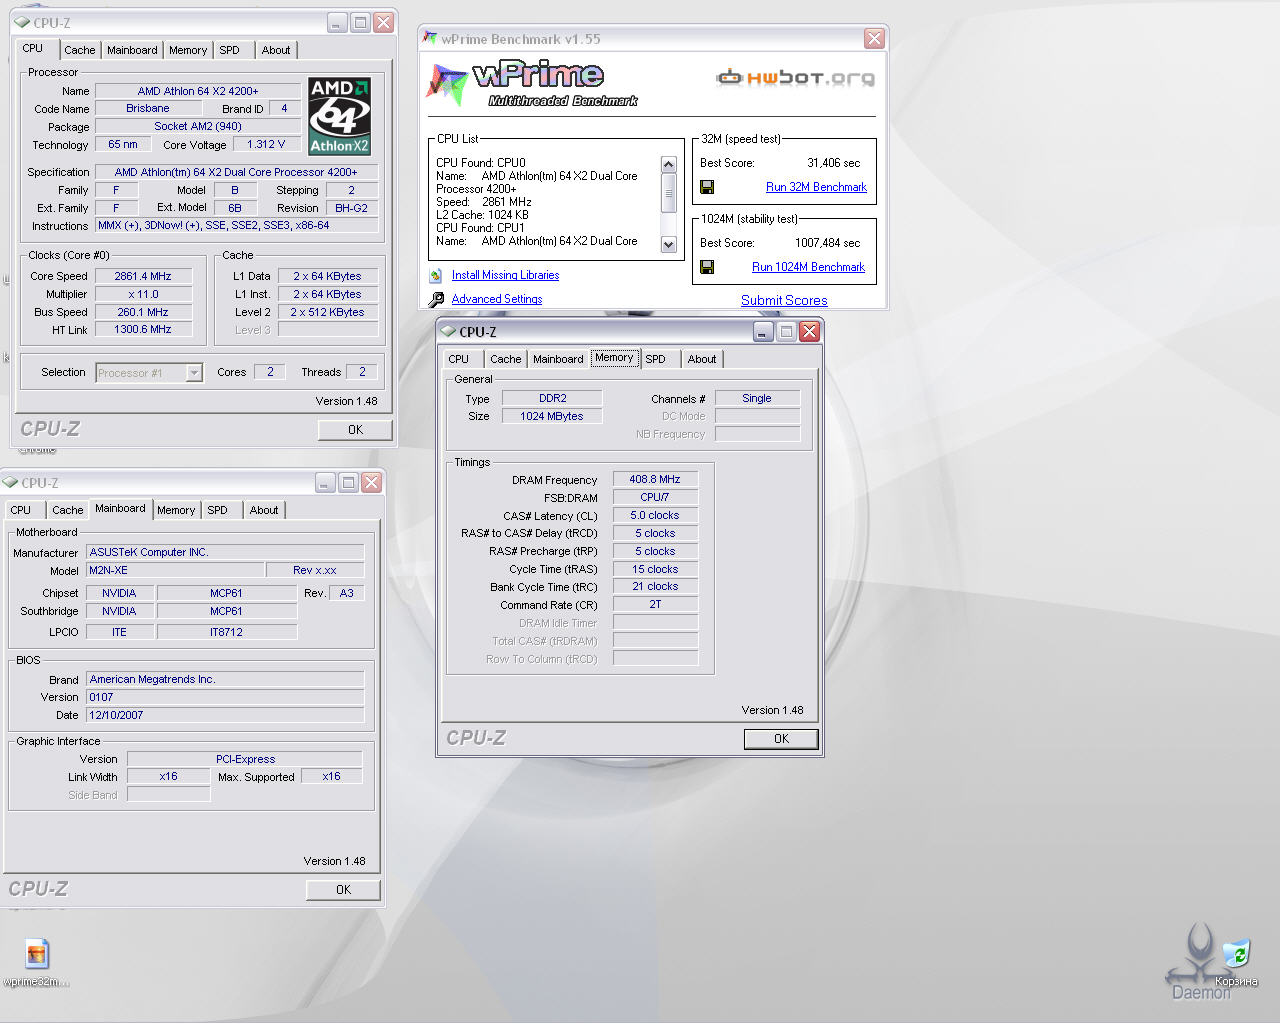Click the wPrime title bar icon

(x=430, y=38)
